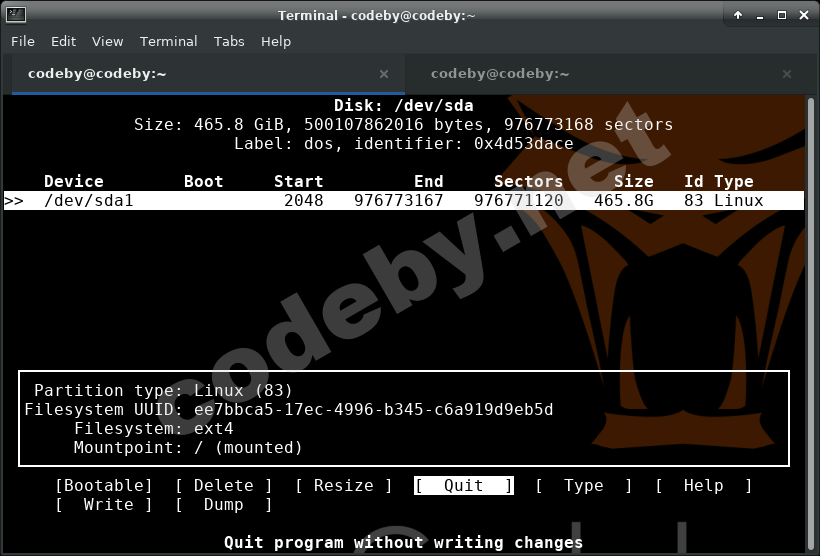Click the Start column header
Viewport: 820px width, 556px height.
tap(299, 181)
